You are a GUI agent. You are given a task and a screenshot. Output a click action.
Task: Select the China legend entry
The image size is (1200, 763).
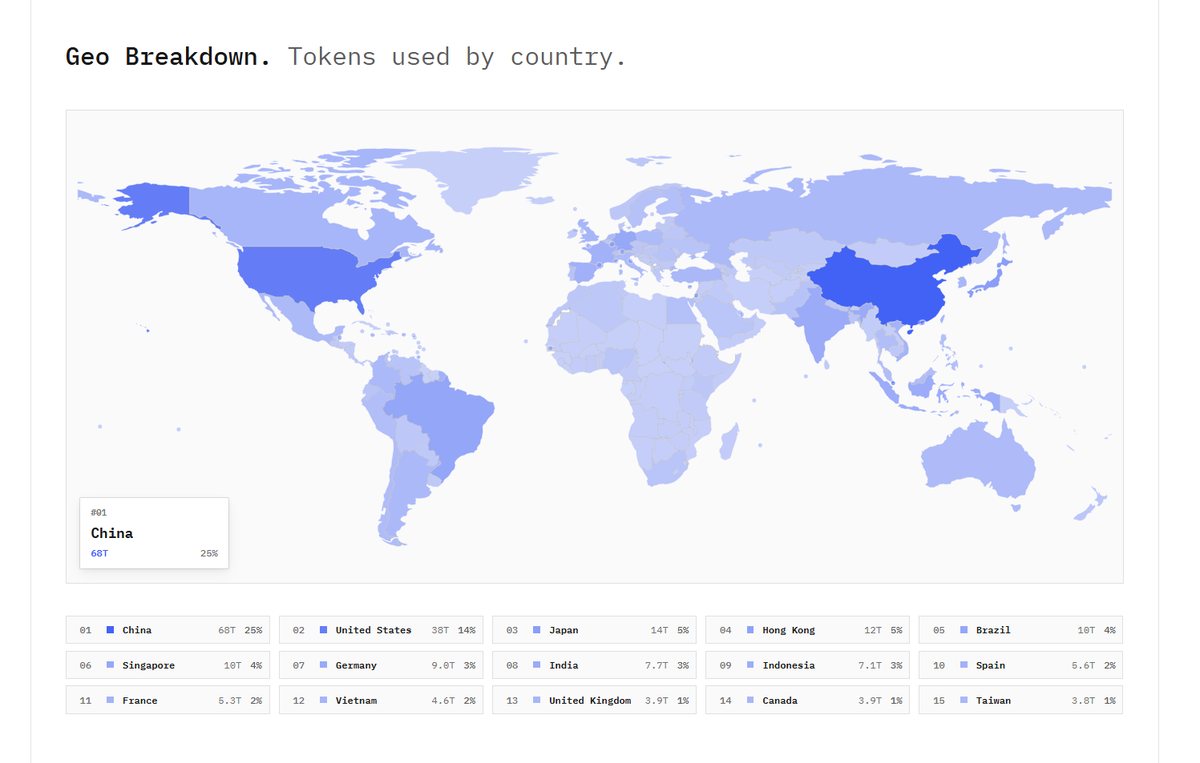coord(168,630)
